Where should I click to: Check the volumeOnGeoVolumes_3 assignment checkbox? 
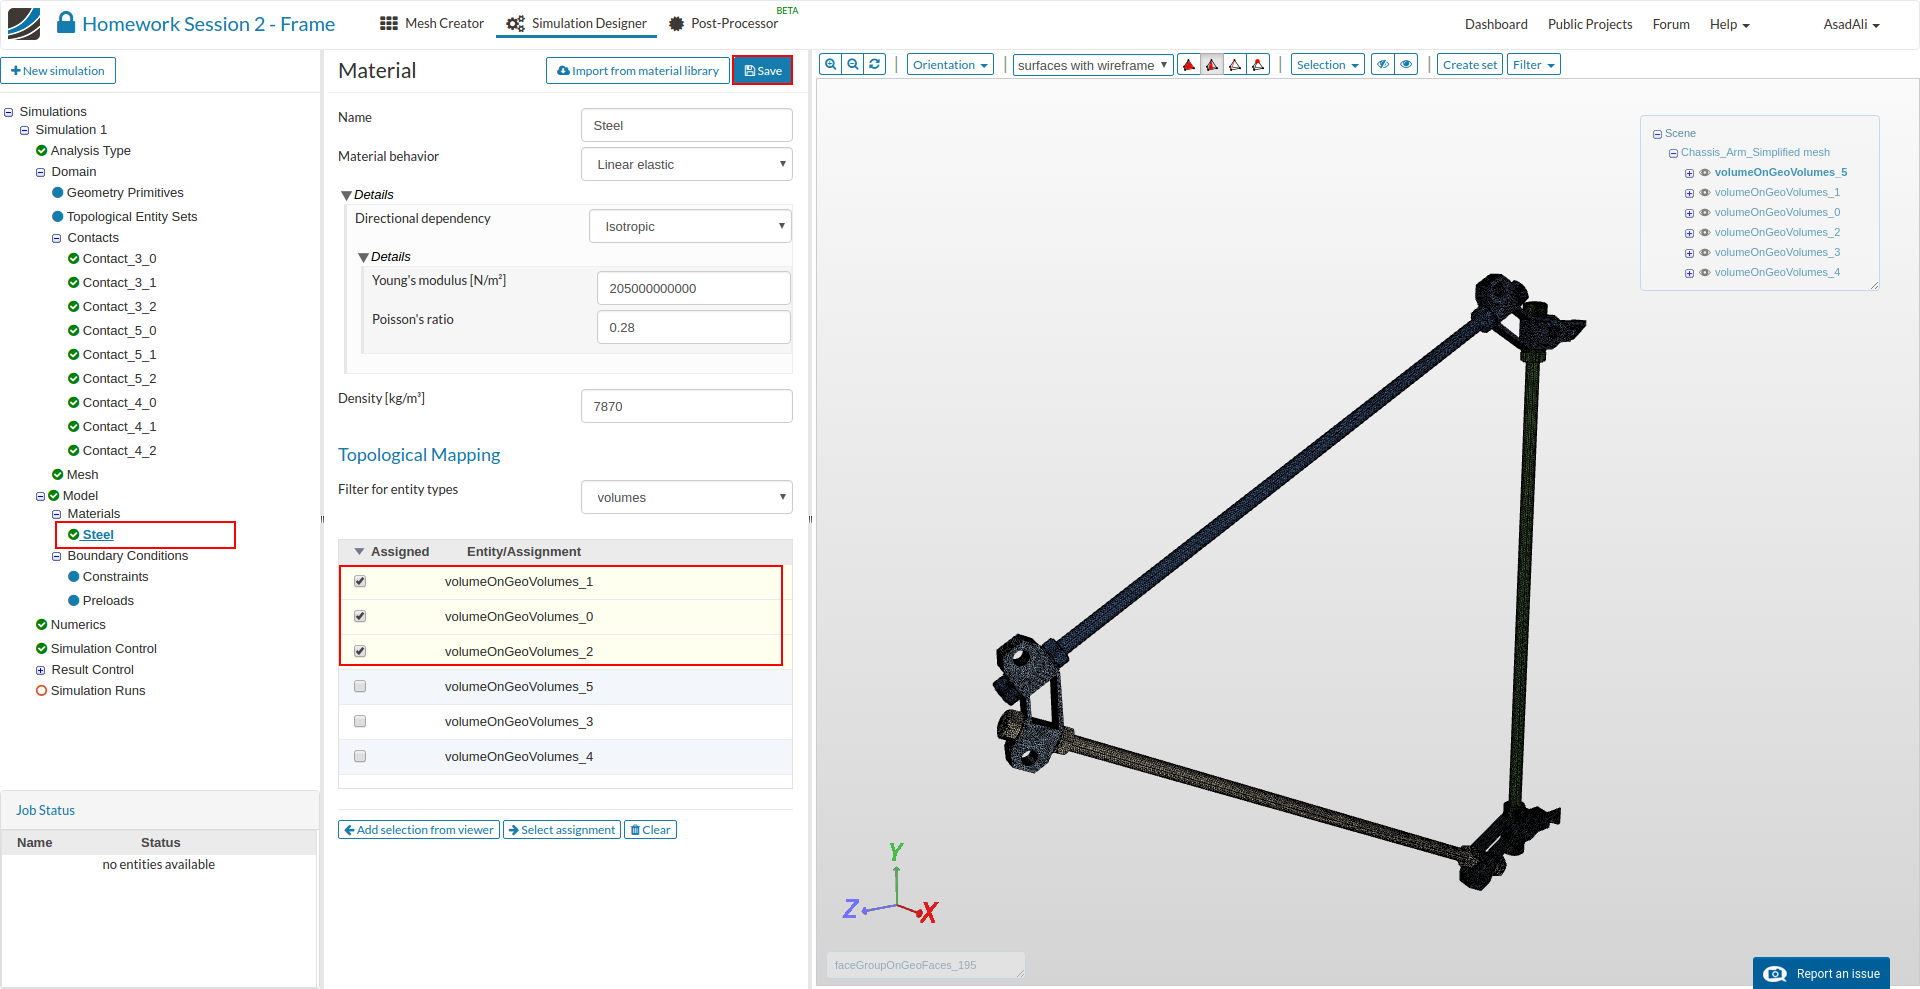point(360,722)
